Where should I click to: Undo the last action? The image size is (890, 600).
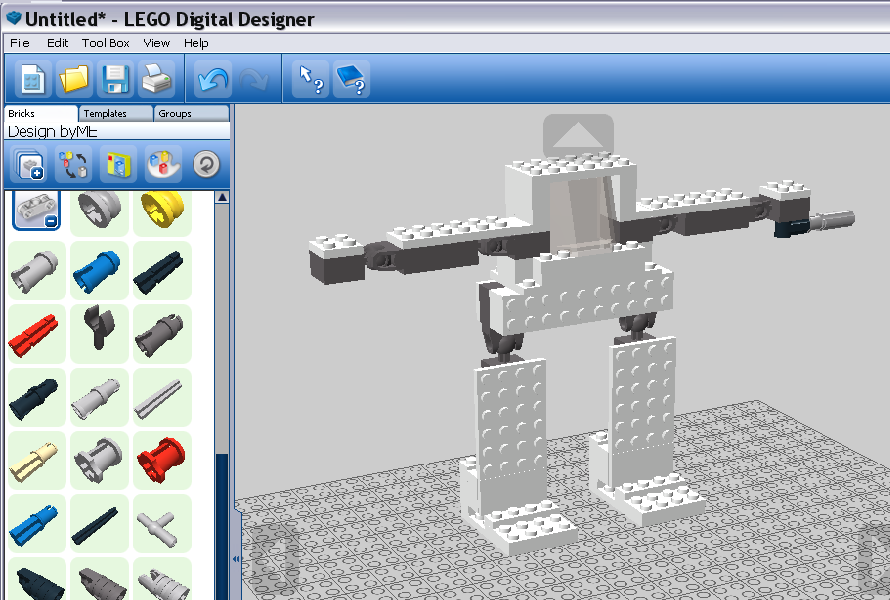click(x=213, y=79)
